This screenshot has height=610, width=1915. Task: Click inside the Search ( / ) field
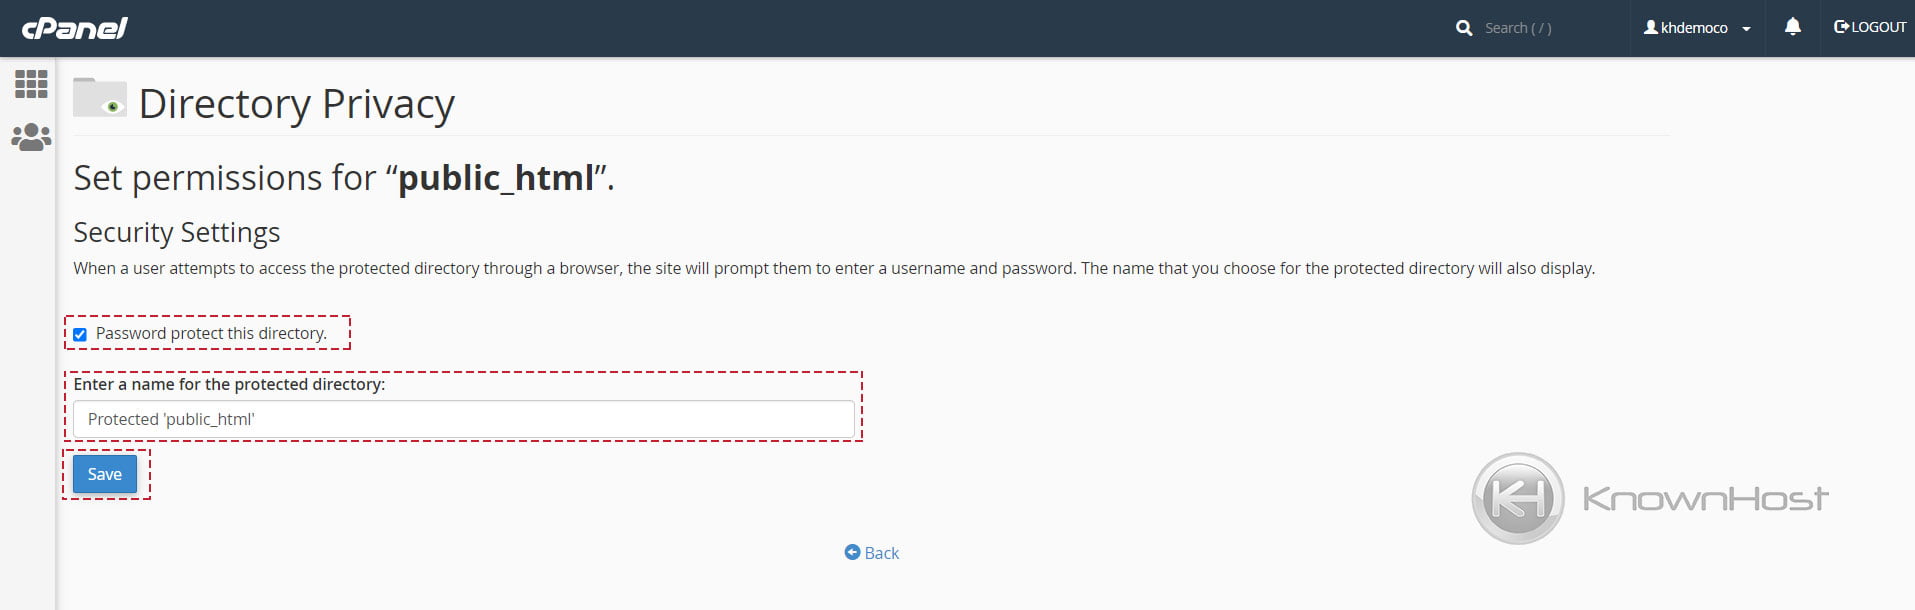pos(1520,27)
